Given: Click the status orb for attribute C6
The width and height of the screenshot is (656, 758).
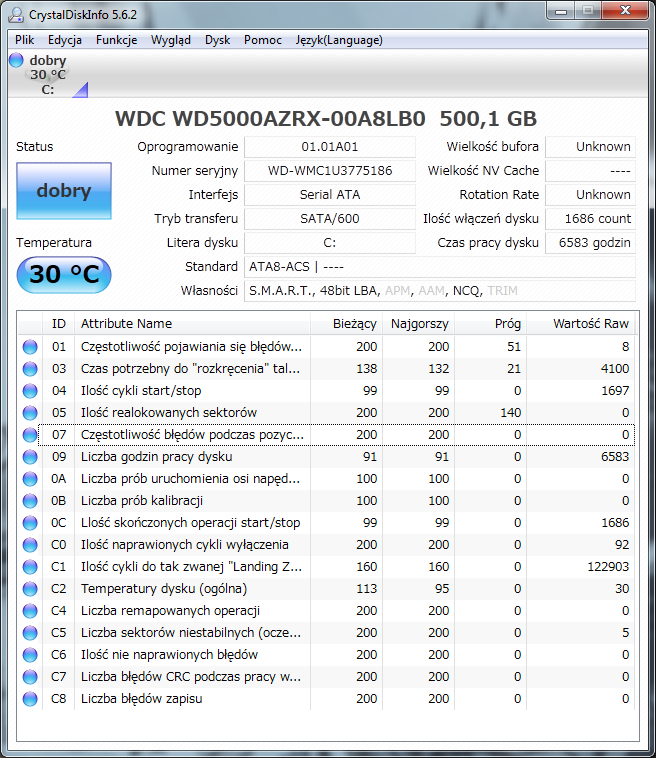Looking at the screenshot, I should pos(30,655).
